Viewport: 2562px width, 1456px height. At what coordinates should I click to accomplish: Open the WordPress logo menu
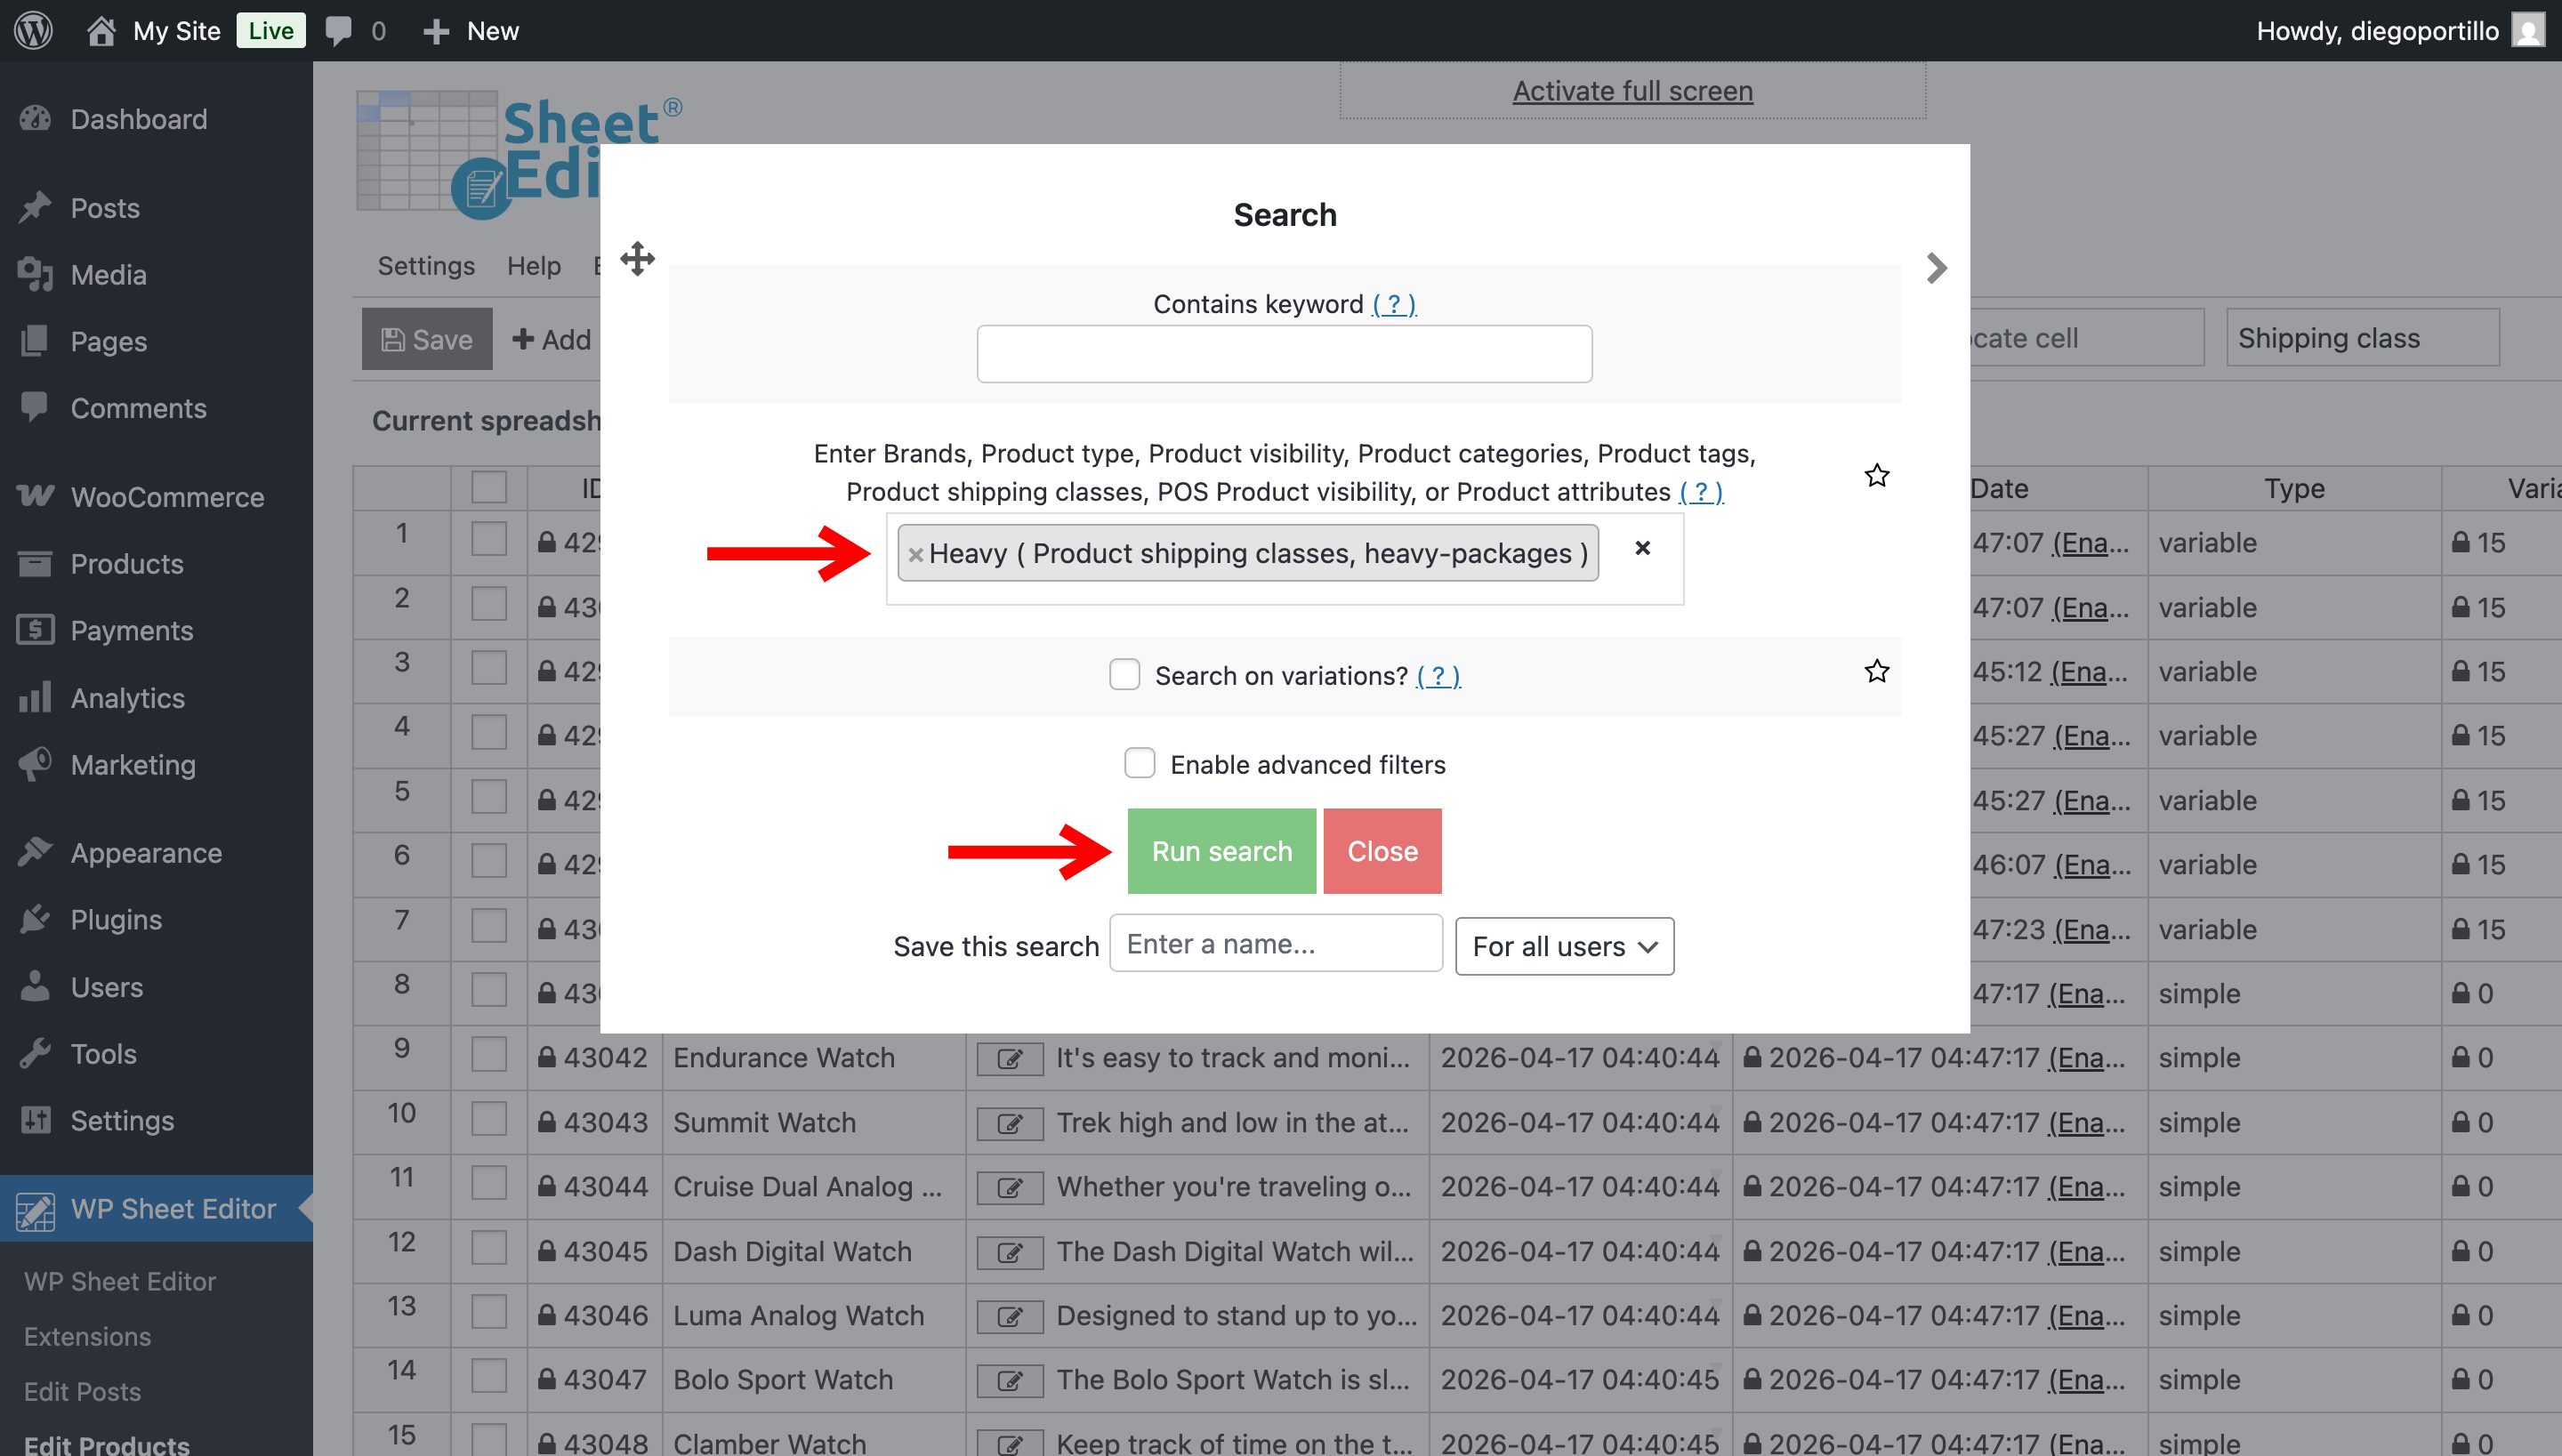coord(34,30)
